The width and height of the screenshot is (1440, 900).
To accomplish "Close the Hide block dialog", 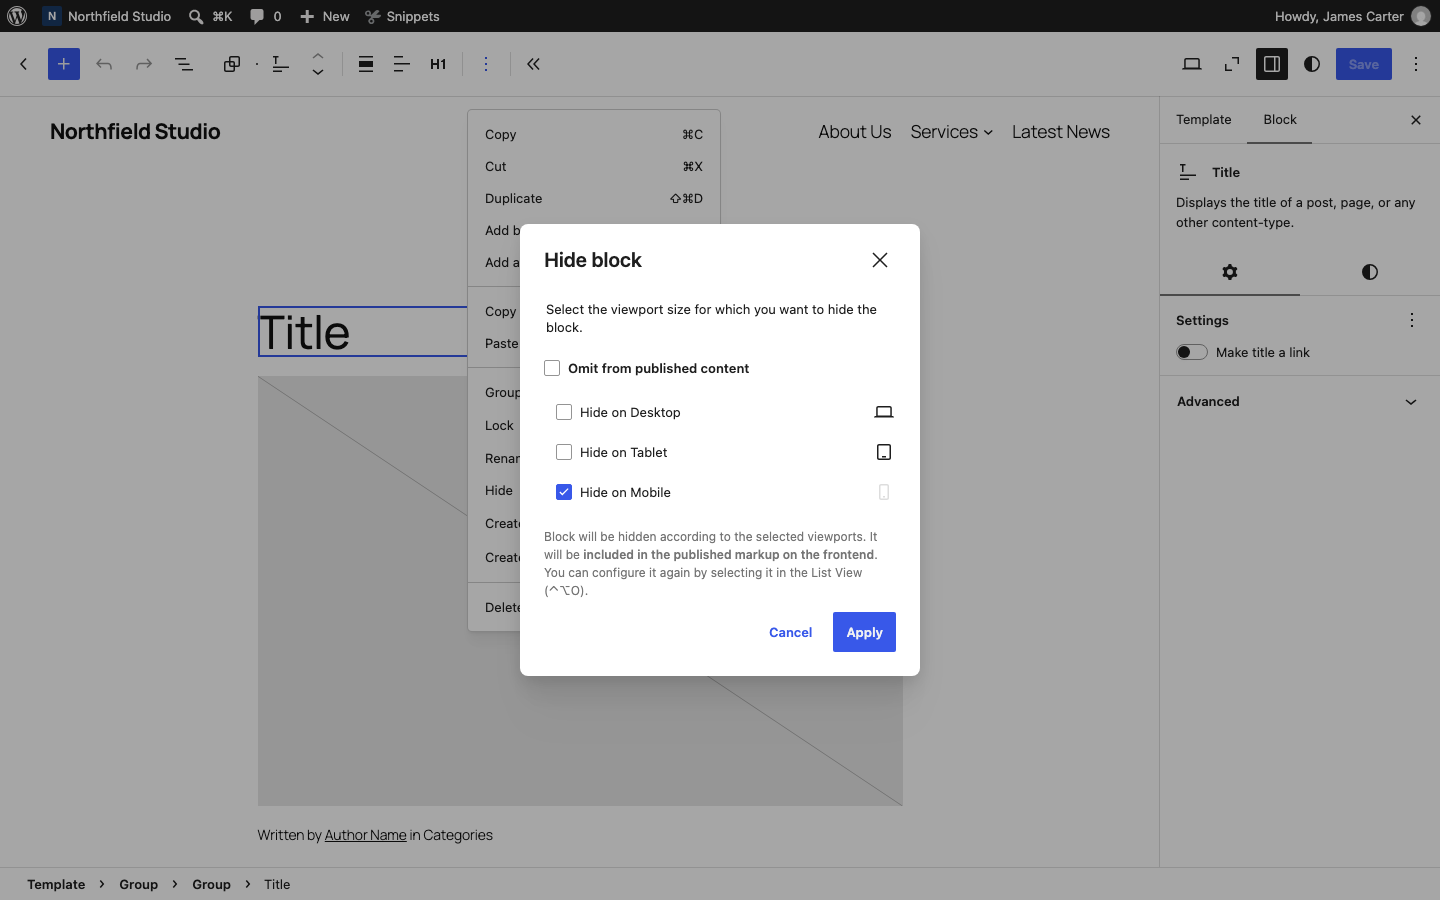I will point(880,260).
